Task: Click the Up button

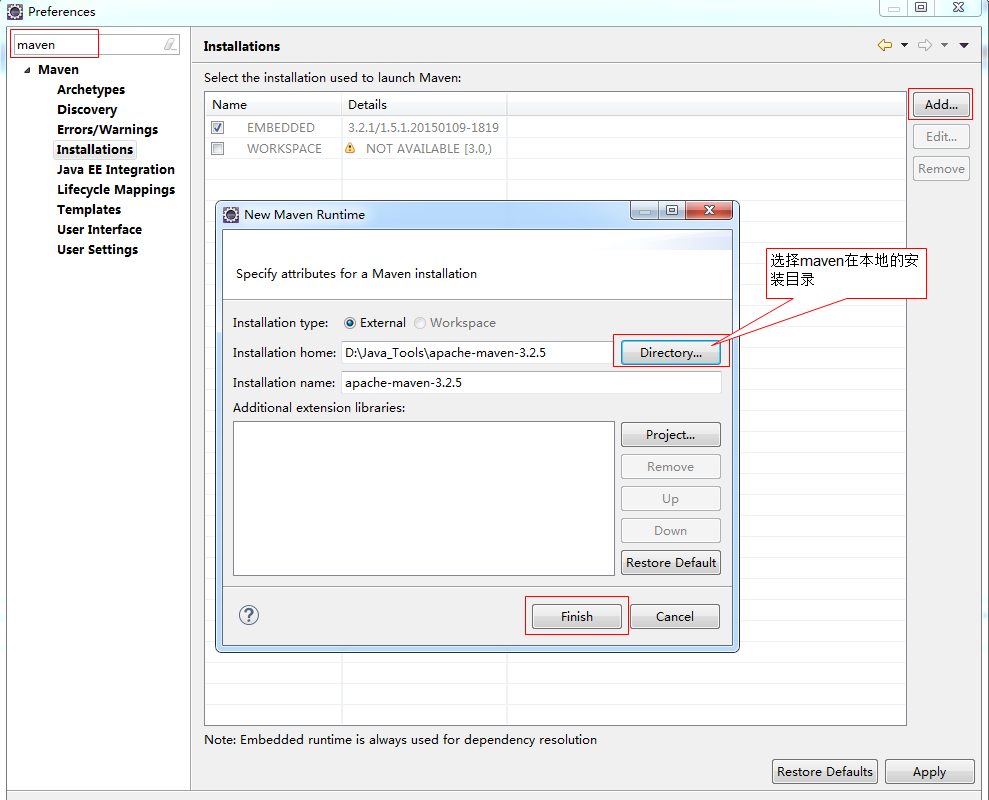Action: (670, 499)
